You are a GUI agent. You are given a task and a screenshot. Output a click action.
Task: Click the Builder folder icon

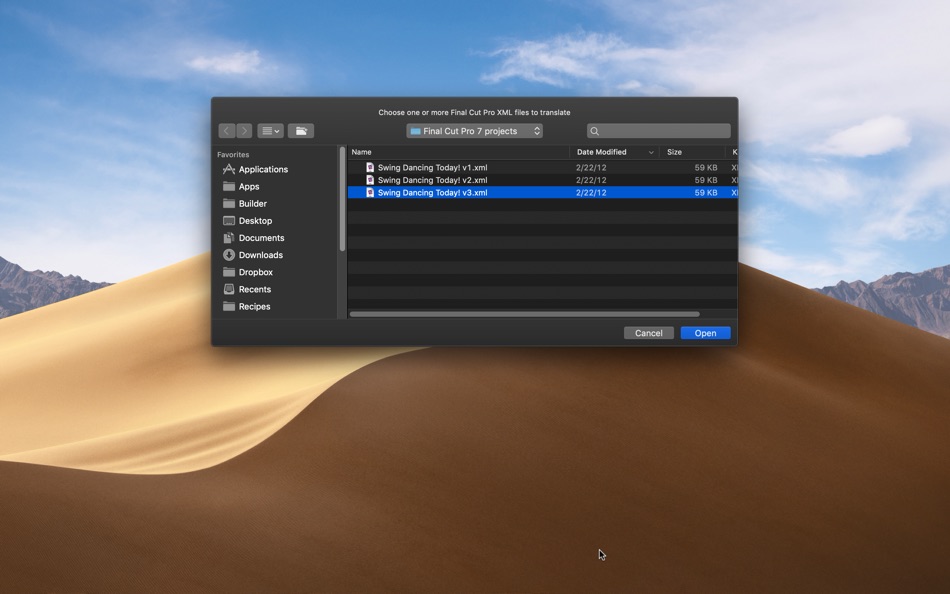[x=229, y=203]
